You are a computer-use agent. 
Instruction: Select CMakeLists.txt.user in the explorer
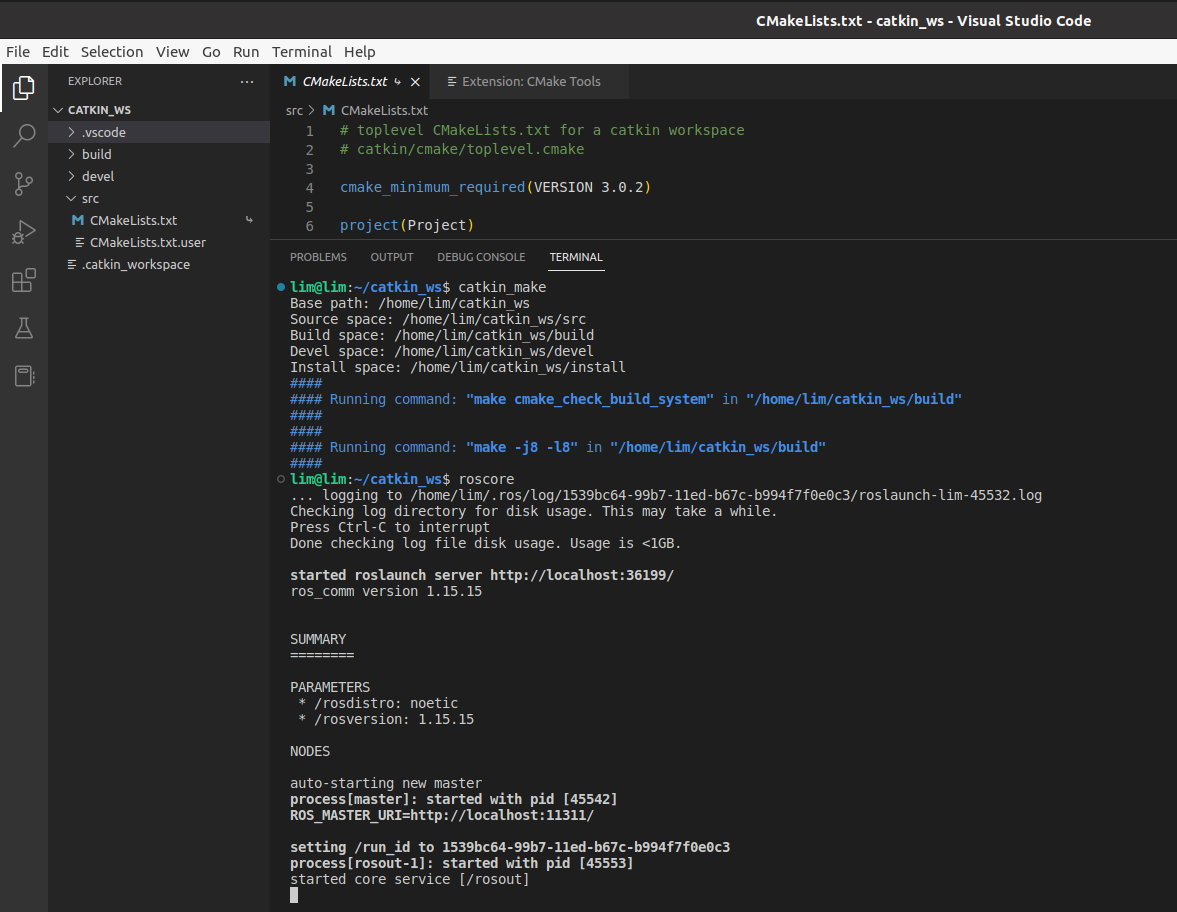coord(159,242)
